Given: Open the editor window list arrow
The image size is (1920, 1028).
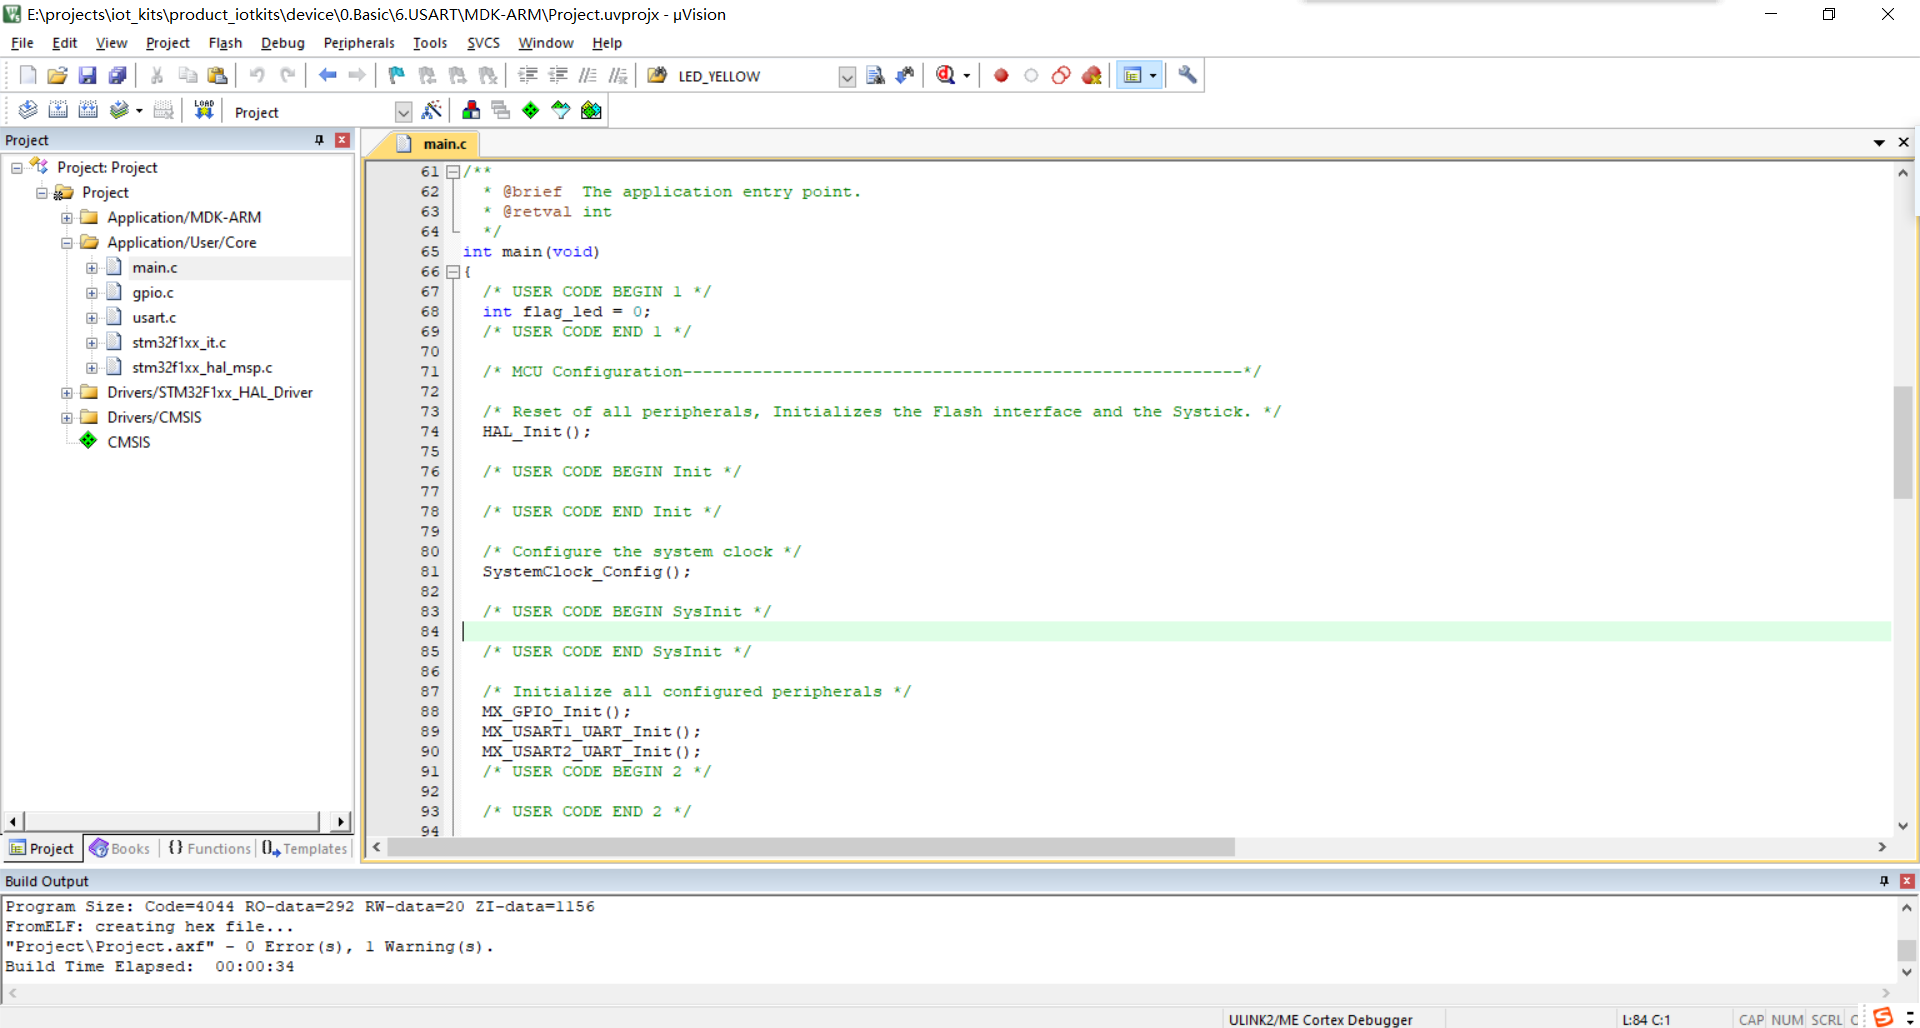Looking at the screenshot, I should coord(1879,143).
